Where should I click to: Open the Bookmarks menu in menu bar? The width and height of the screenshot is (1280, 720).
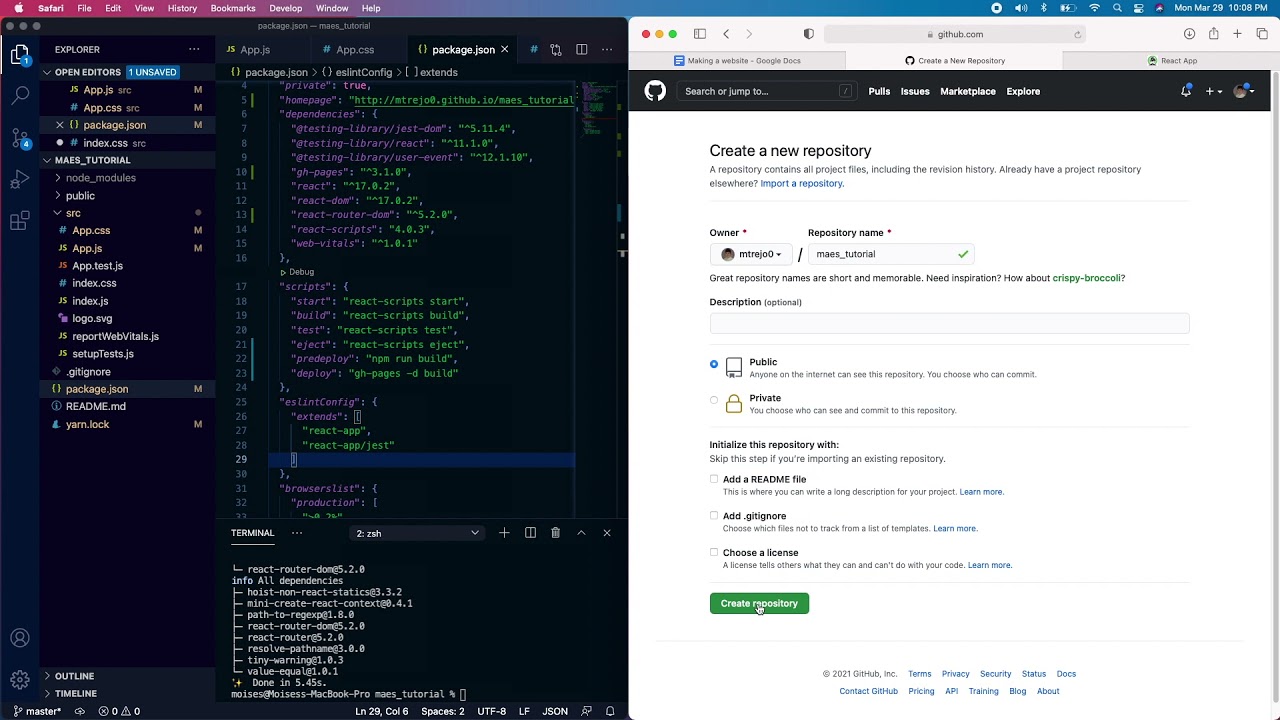pyautogui.click(x=233, y=8)
